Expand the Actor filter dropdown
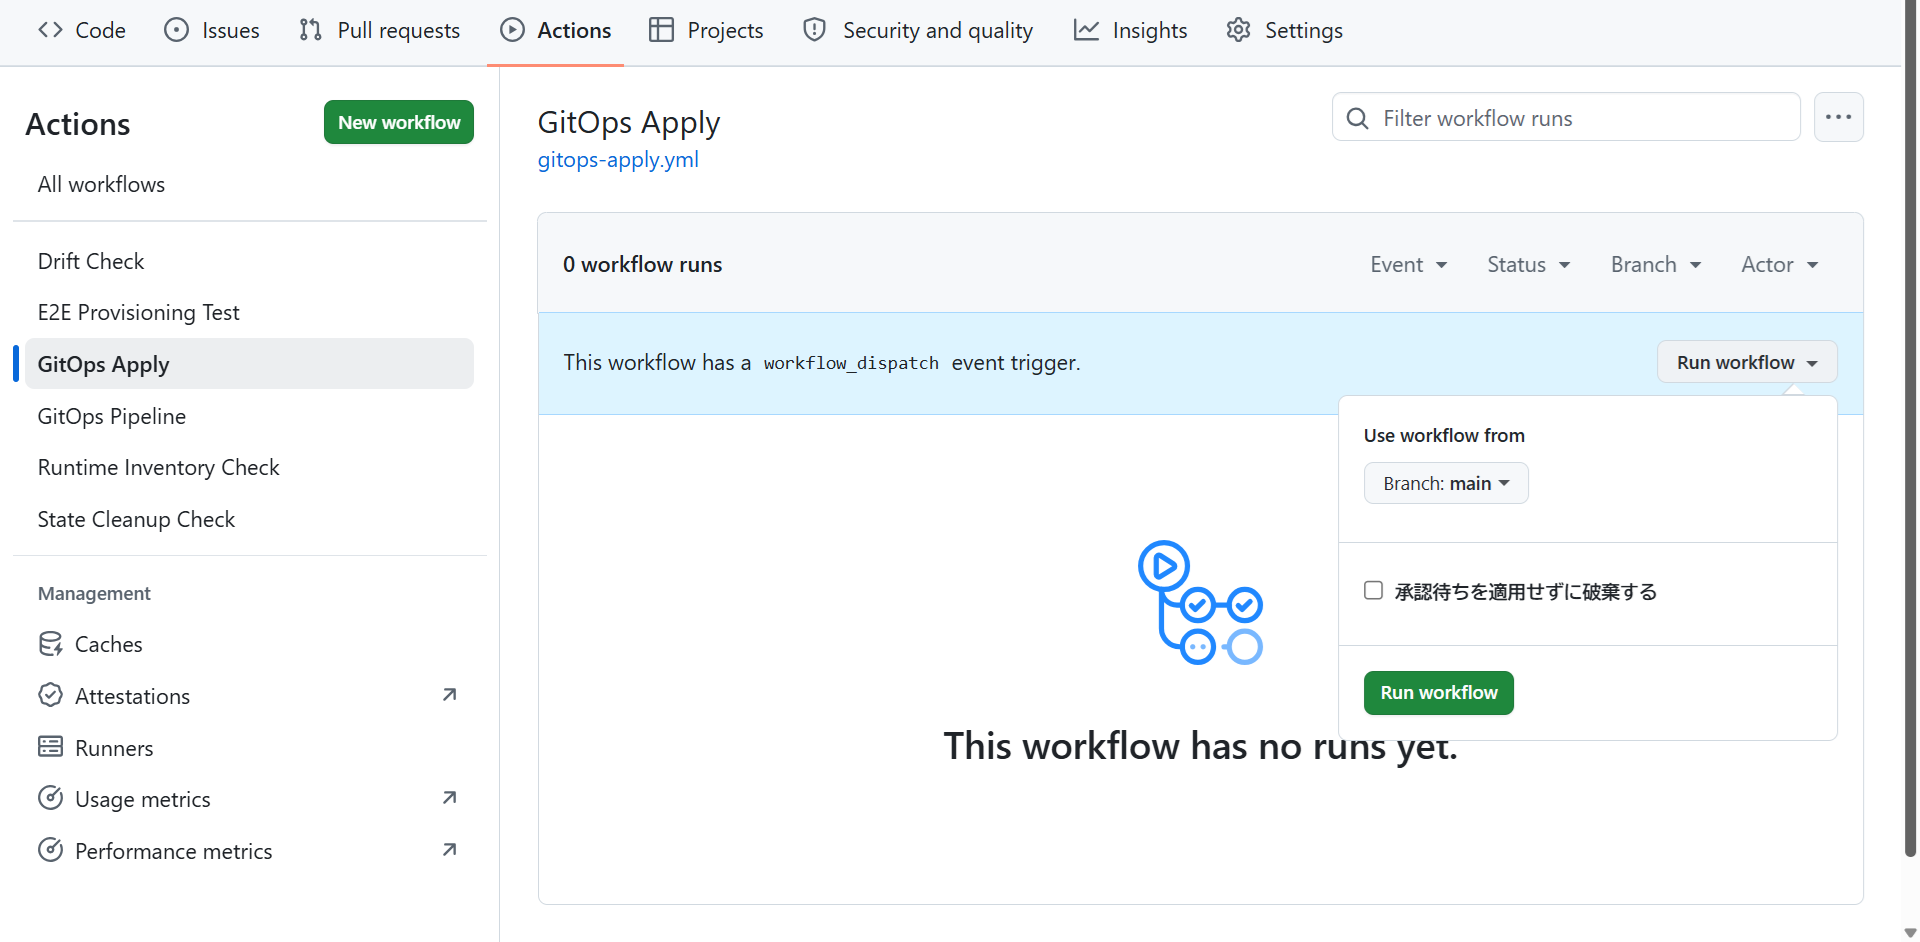This screenshot has height=942, width=1920. pos(1780,265)
